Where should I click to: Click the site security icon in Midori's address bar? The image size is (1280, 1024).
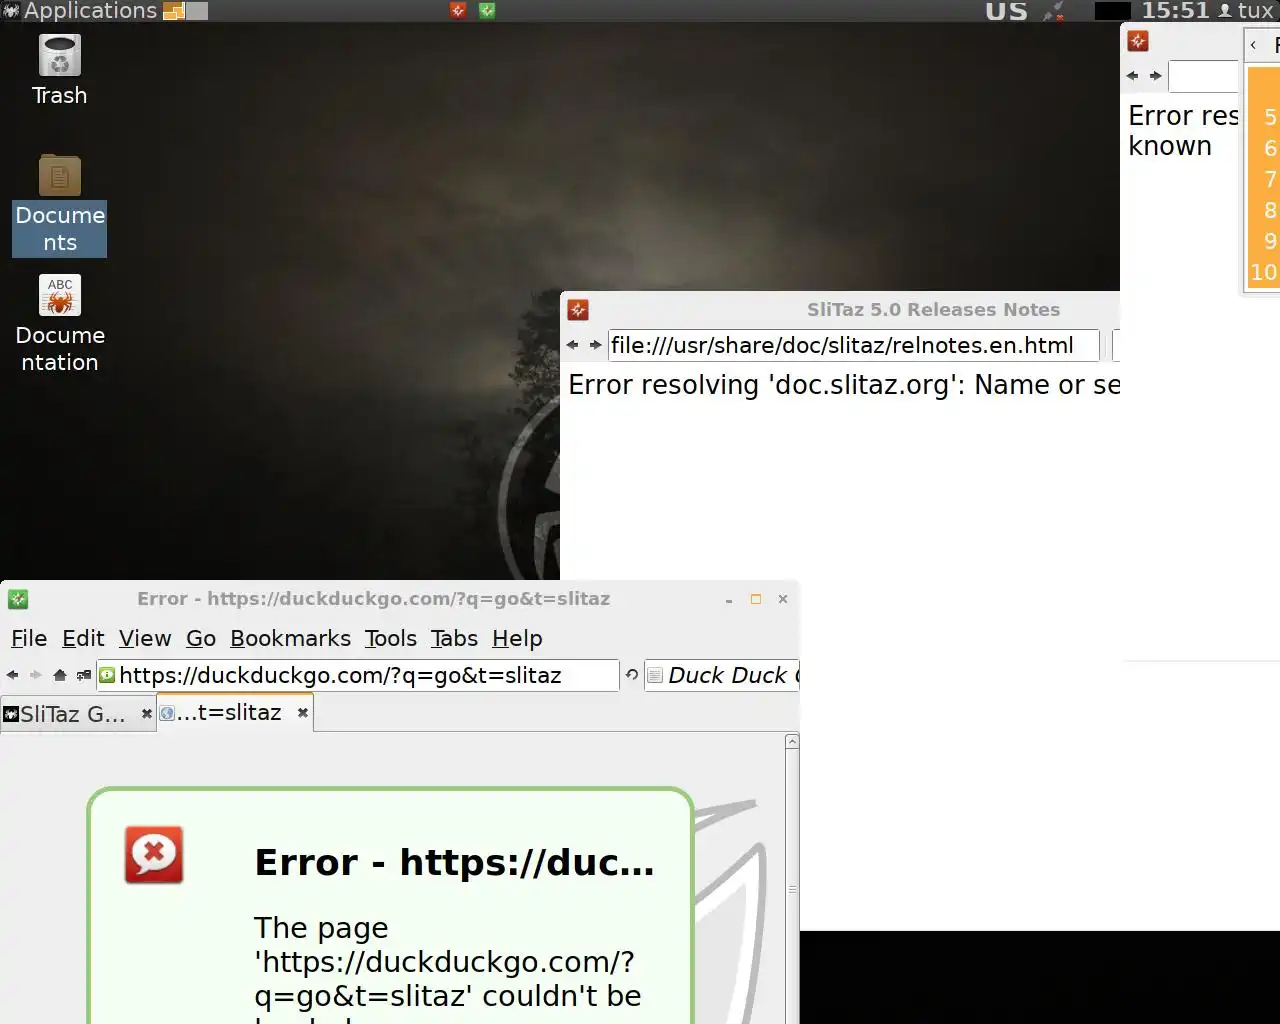click(x=108, y=676)
